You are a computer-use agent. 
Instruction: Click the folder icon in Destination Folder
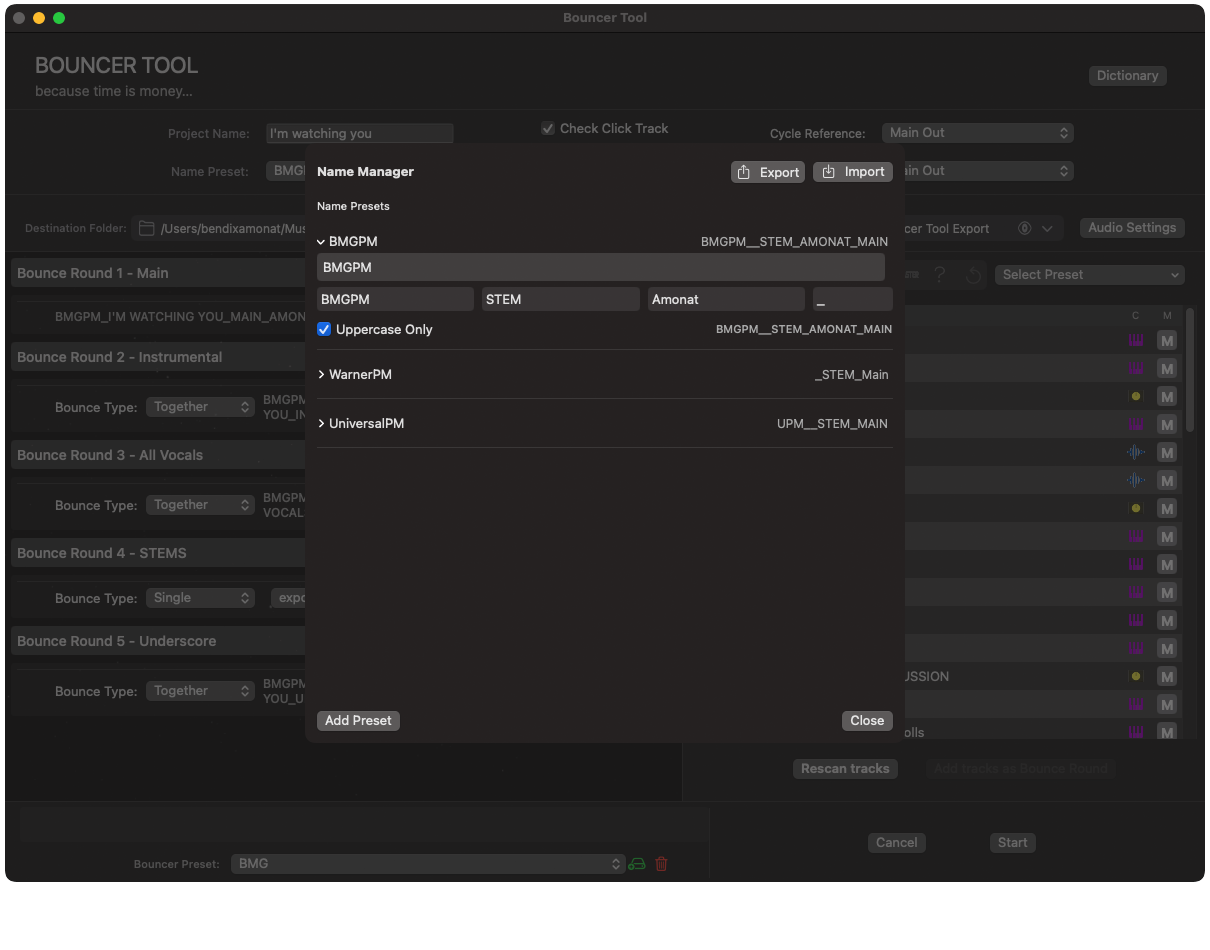pos(146,229)
